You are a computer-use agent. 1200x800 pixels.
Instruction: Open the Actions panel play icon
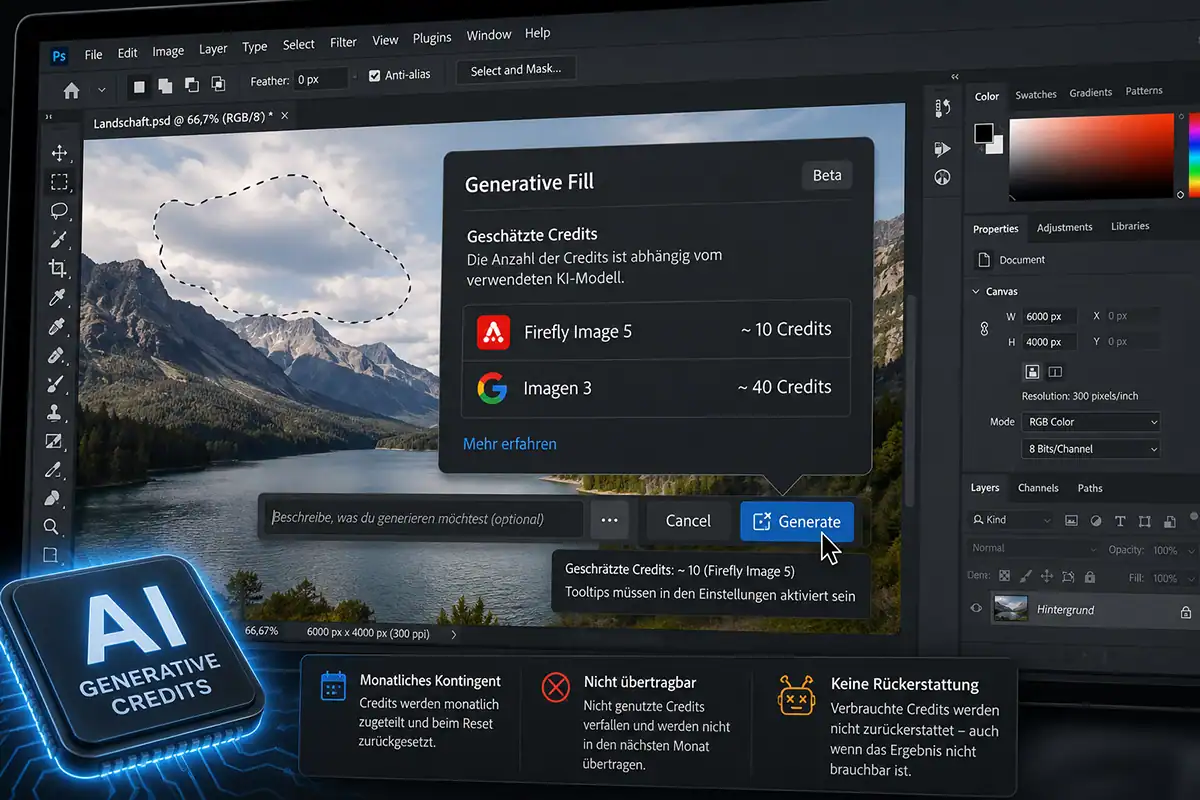click(942, 149)
